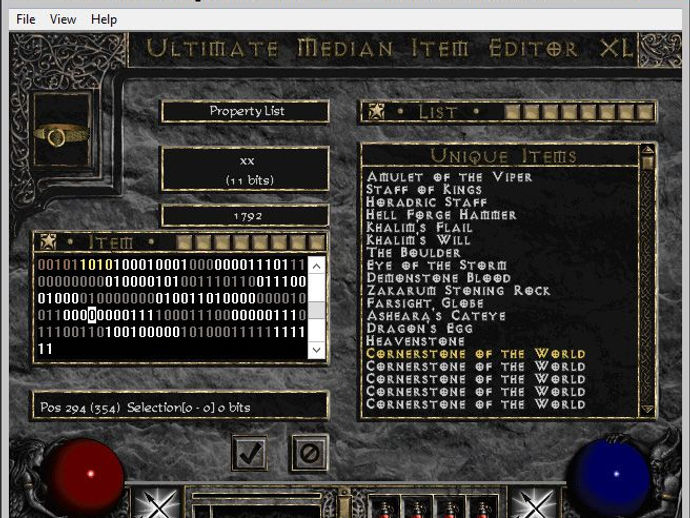690x518 pixels.
Task: Open the View menu
Action: pyautogui.click(x=62, y=19)
